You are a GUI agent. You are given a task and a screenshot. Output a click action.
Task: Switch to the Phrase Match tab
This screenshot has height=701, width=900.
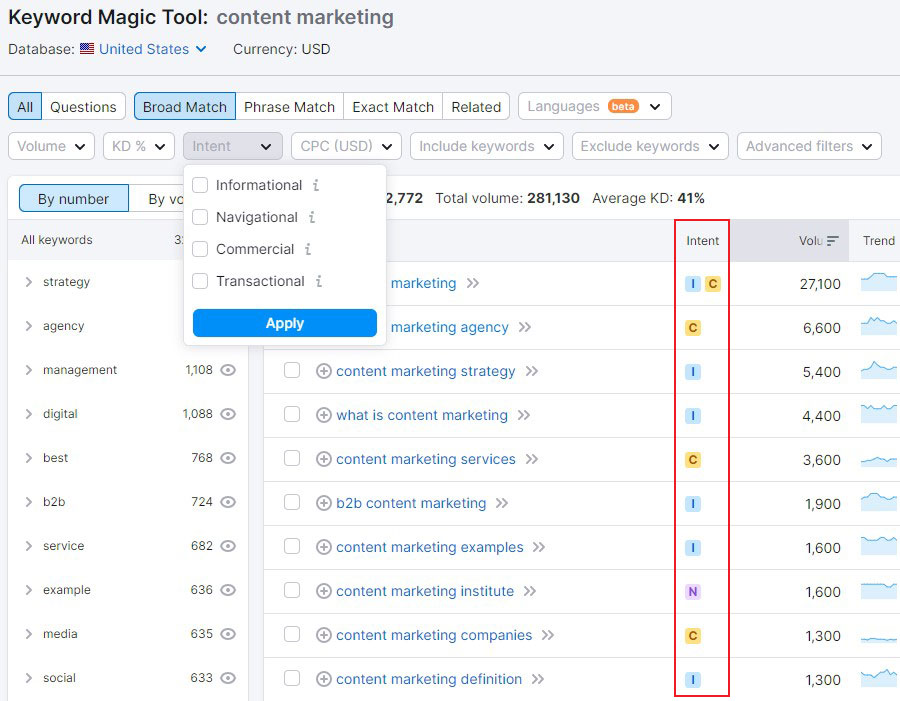tap(289, 107)
